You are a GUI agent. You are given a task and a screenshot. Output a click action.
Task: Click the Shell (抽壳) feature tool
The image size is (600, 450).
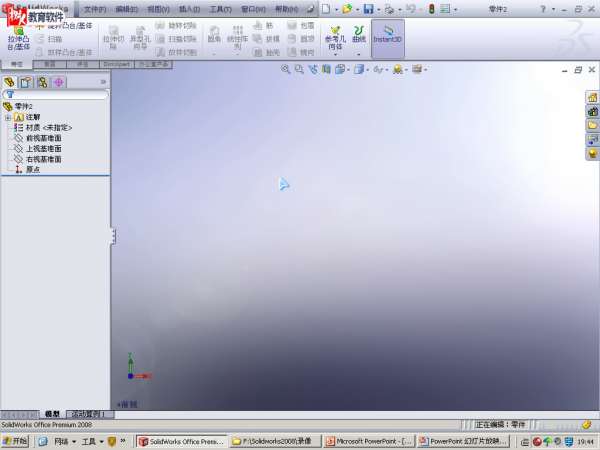266,52
